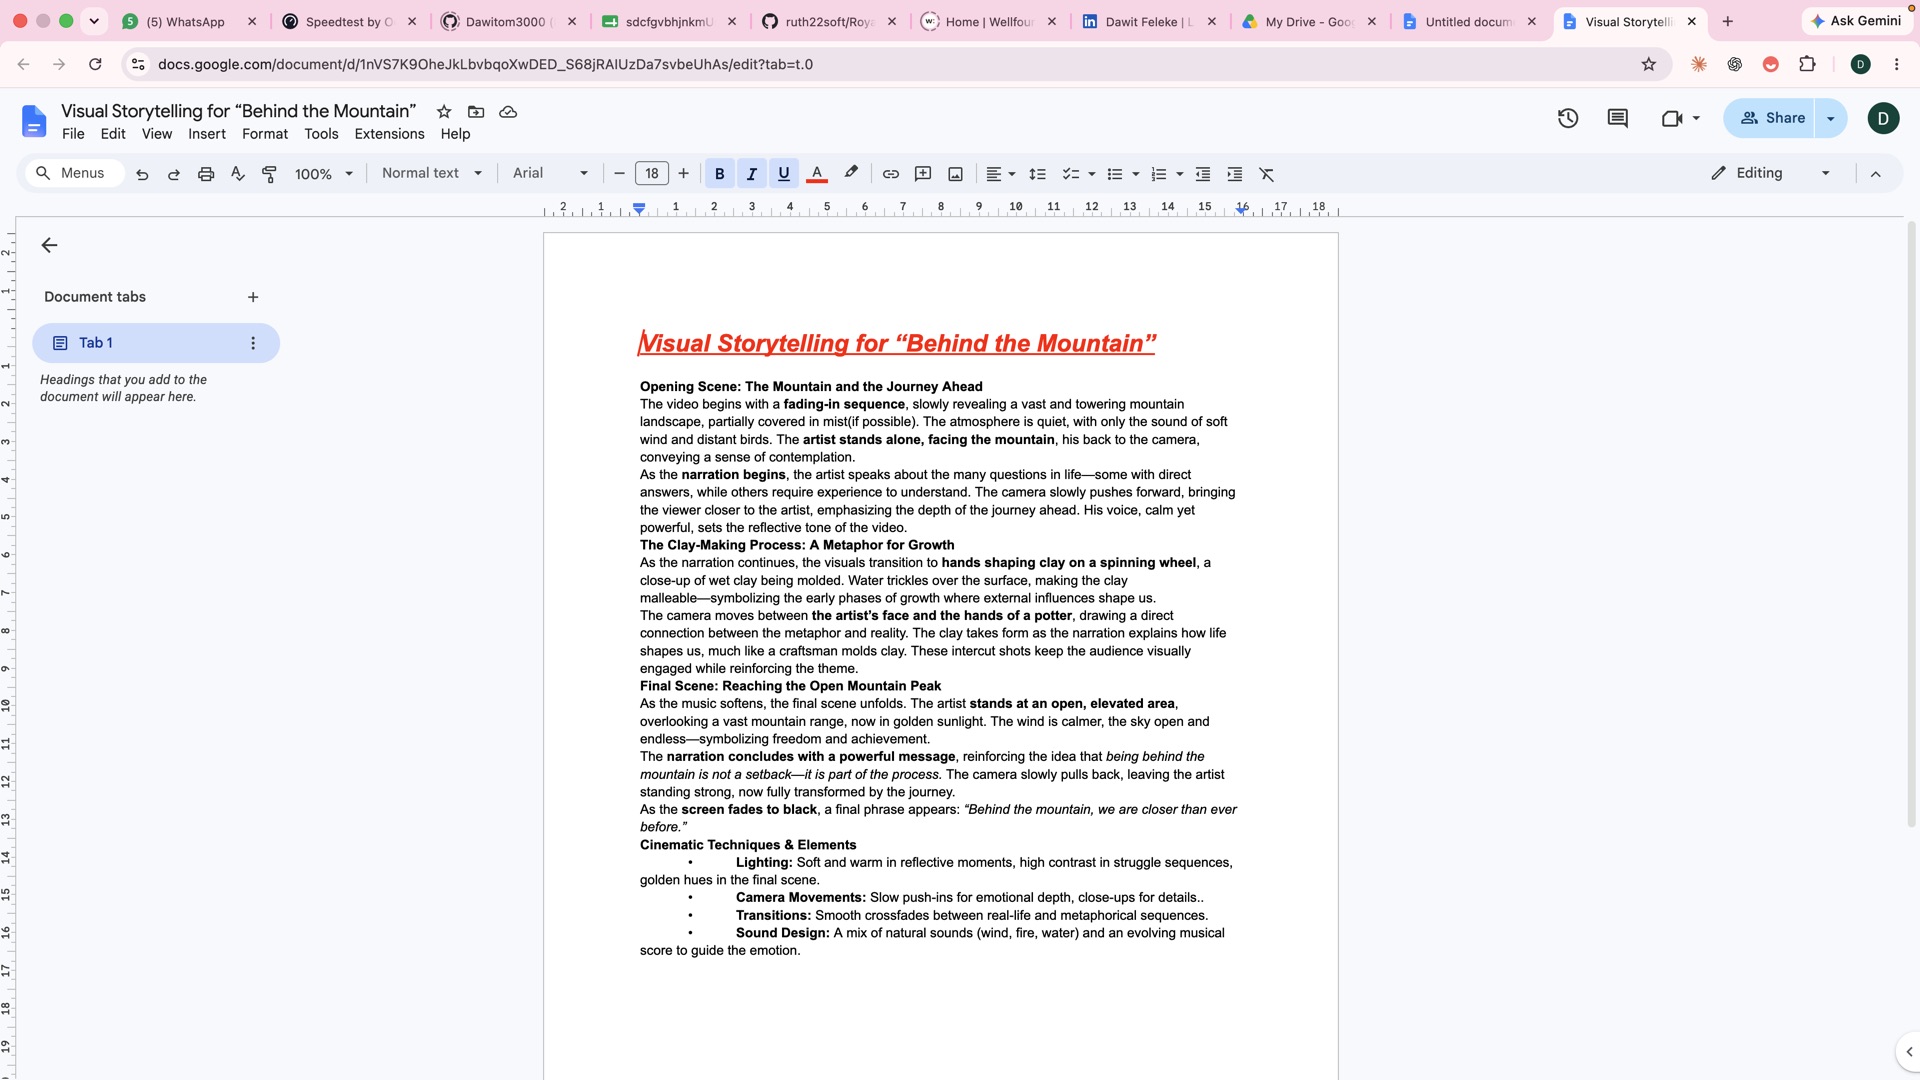Expand the Share options arrow
The width and height of the screenshot is (1920, 1080).
point(1831,118)
